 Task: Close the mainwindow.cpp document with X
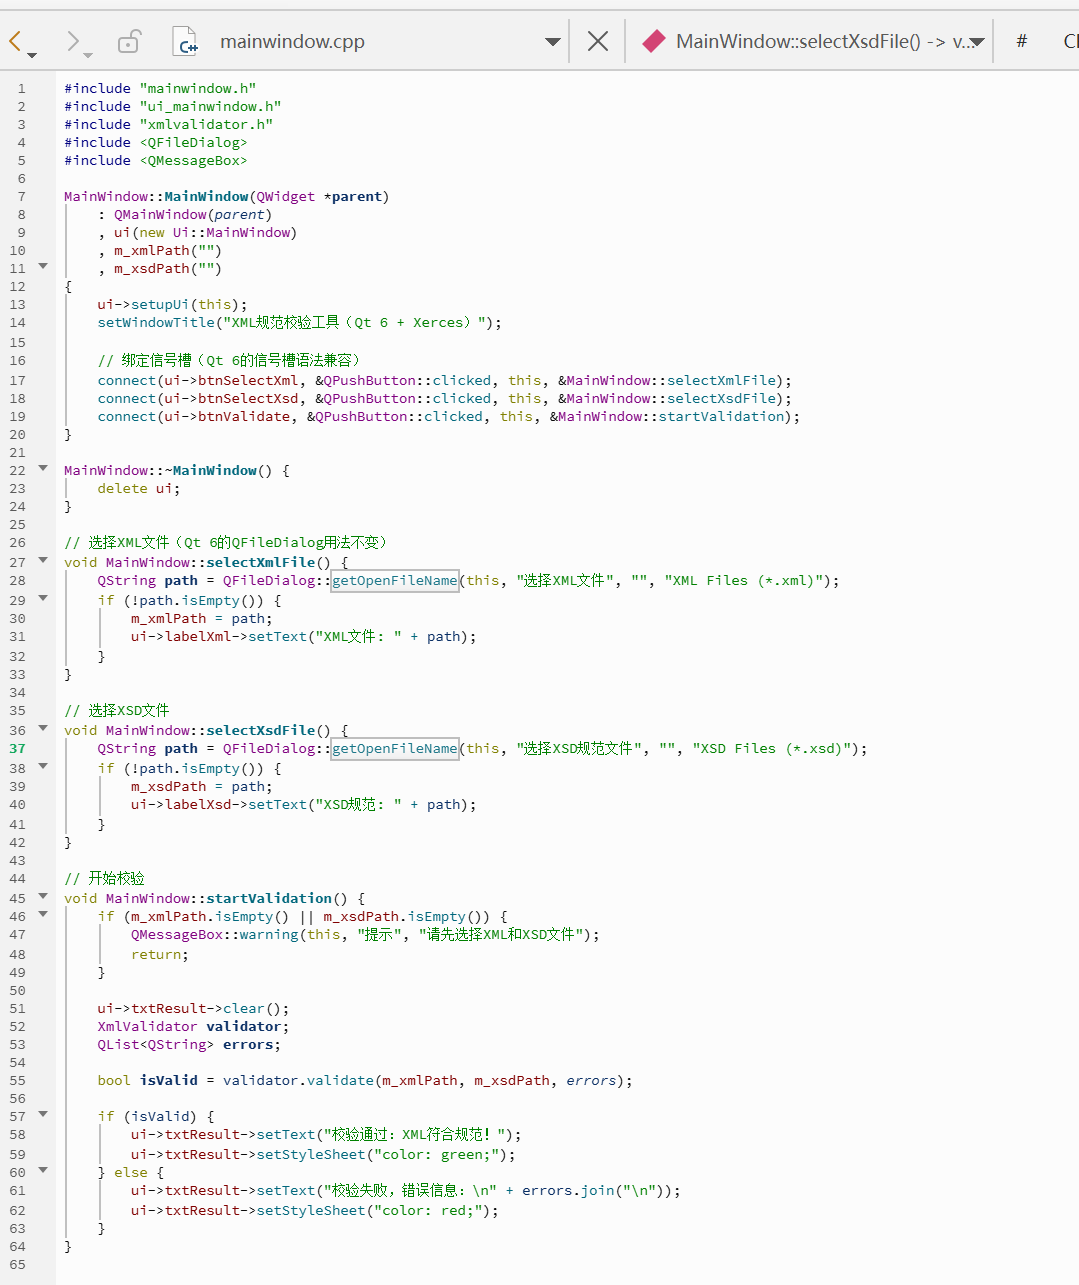(x=598, y=41)
